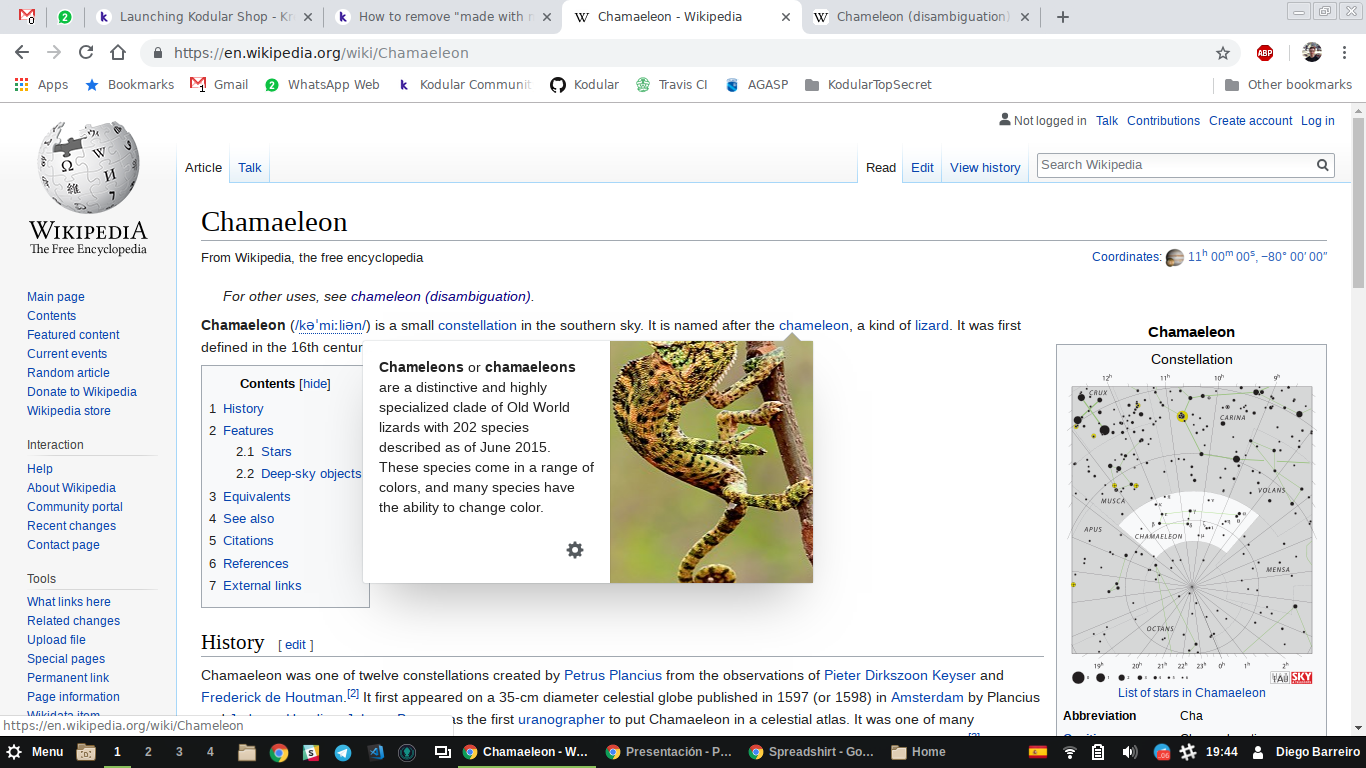Click the Log in link

(x=1317, y=121)
